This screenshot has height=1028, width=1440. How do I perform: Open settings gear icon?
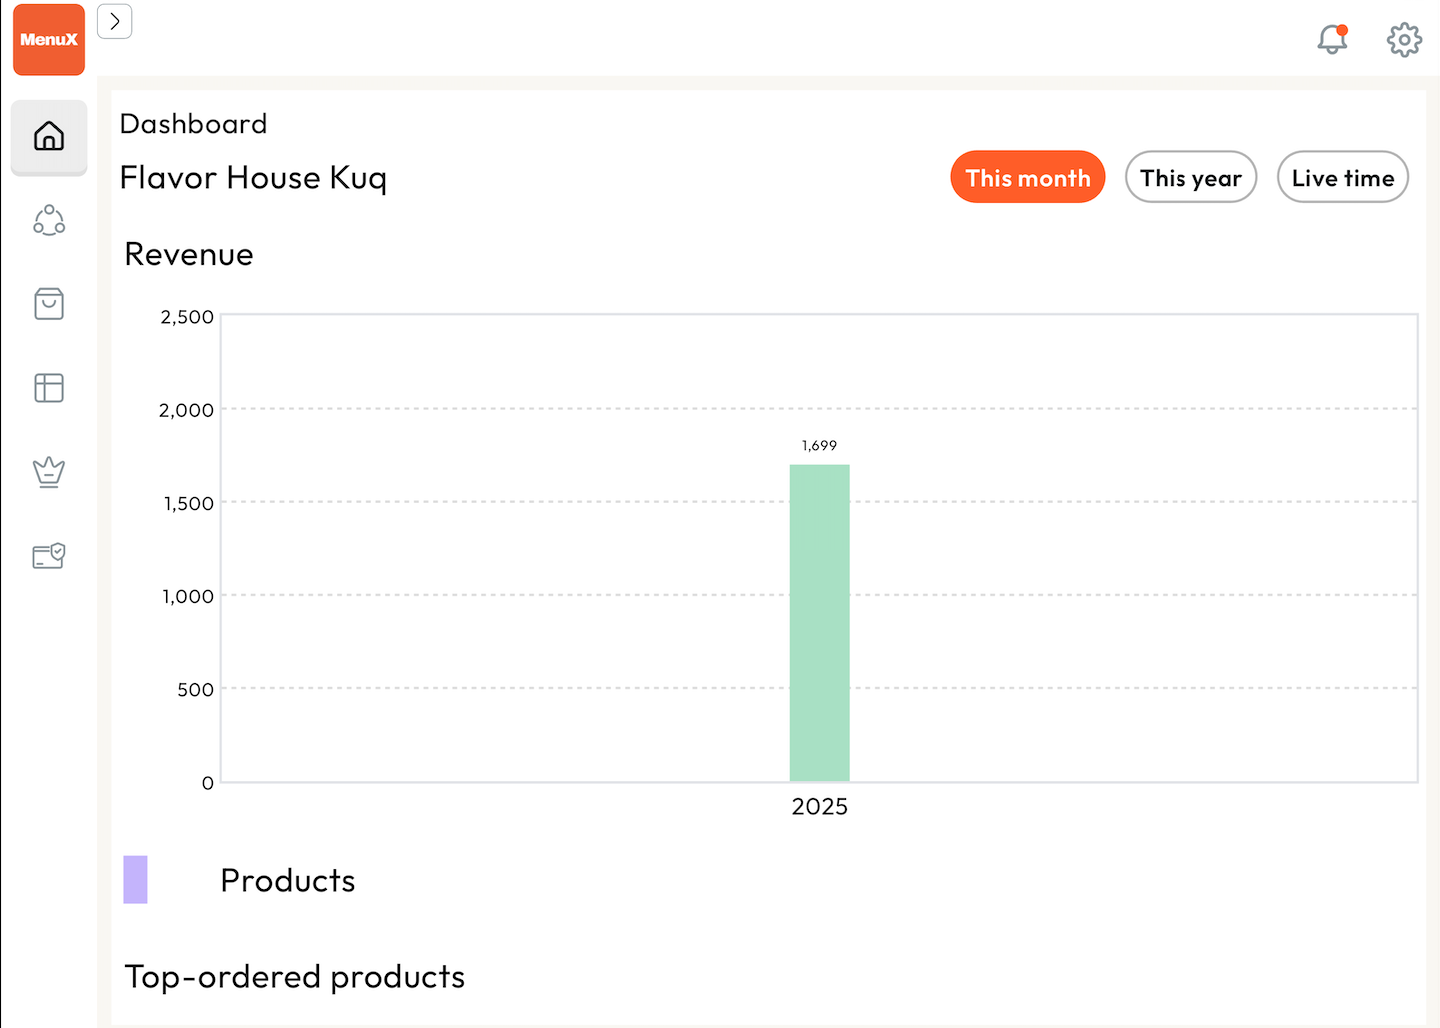[x=1404, y=40]
